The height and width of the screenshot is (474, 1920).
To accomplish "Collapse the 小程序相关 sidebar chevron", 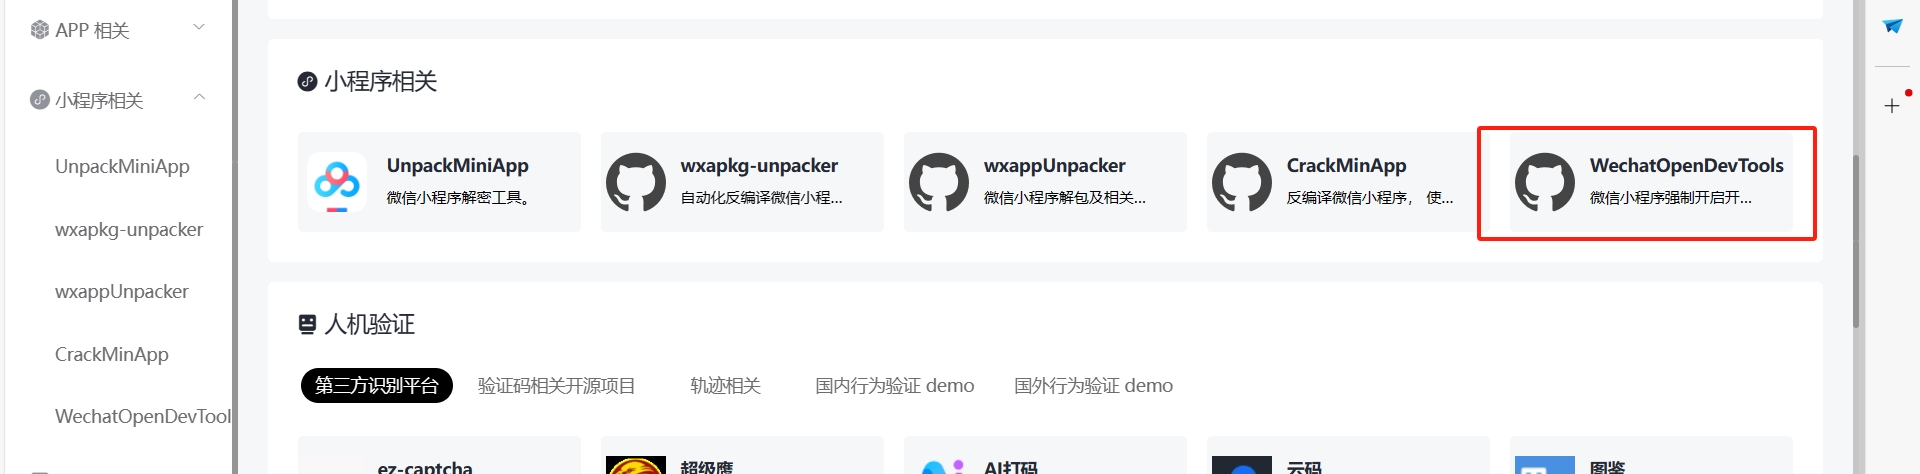I will (199, 97).
